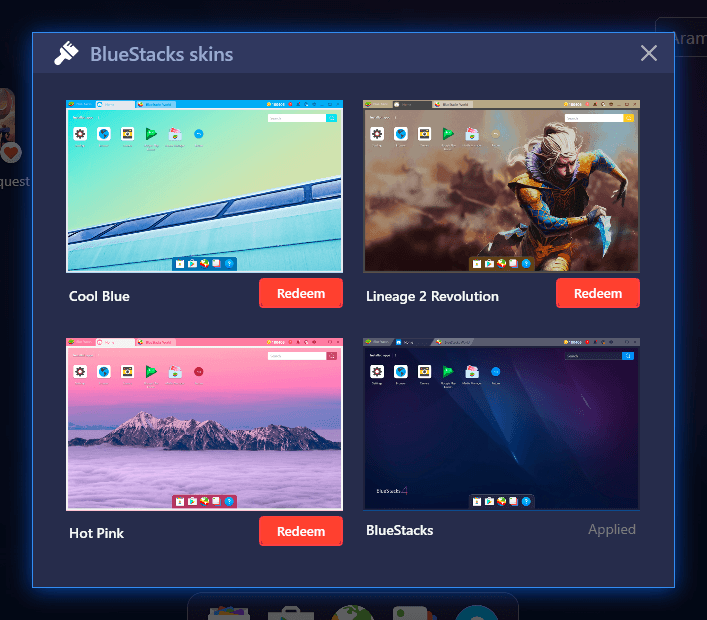This screenshot has width=707, height=620.
Task: Redeem the Lineage 2 Revolution skin
Action: click(597, 293)
